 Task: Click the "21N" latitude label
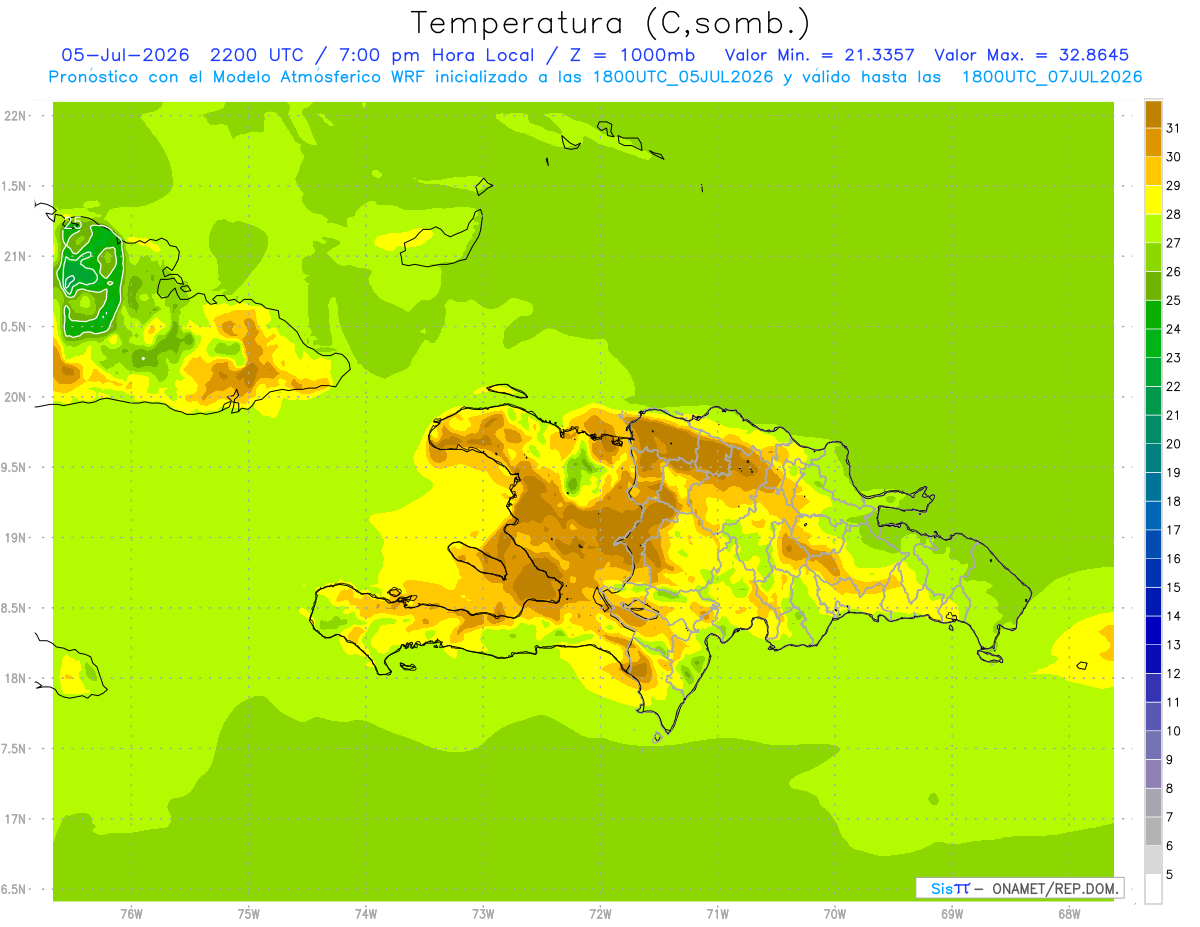click(15, 256)
